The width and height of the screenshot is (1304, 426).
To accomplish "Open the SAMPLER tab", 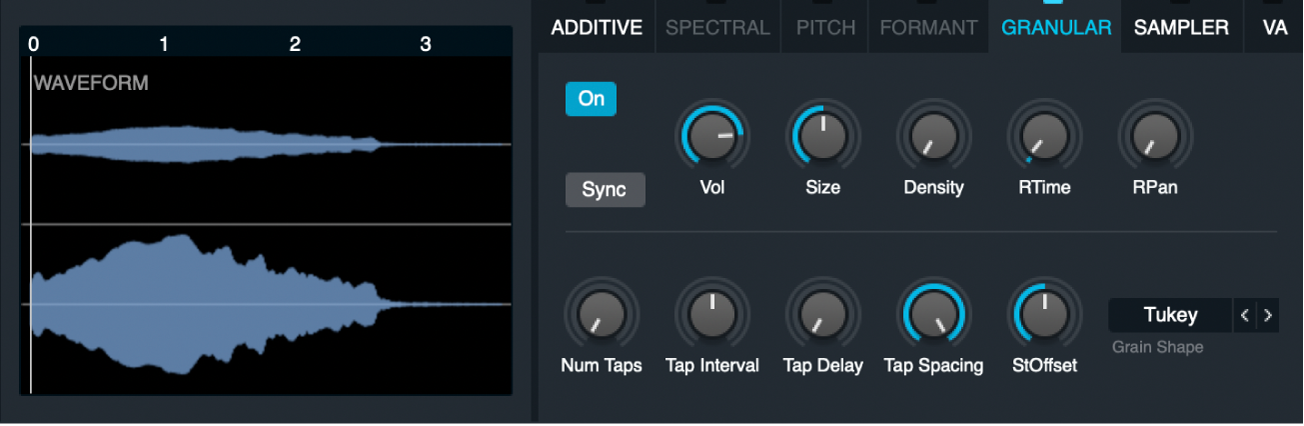I will [x=1181, y=28].
